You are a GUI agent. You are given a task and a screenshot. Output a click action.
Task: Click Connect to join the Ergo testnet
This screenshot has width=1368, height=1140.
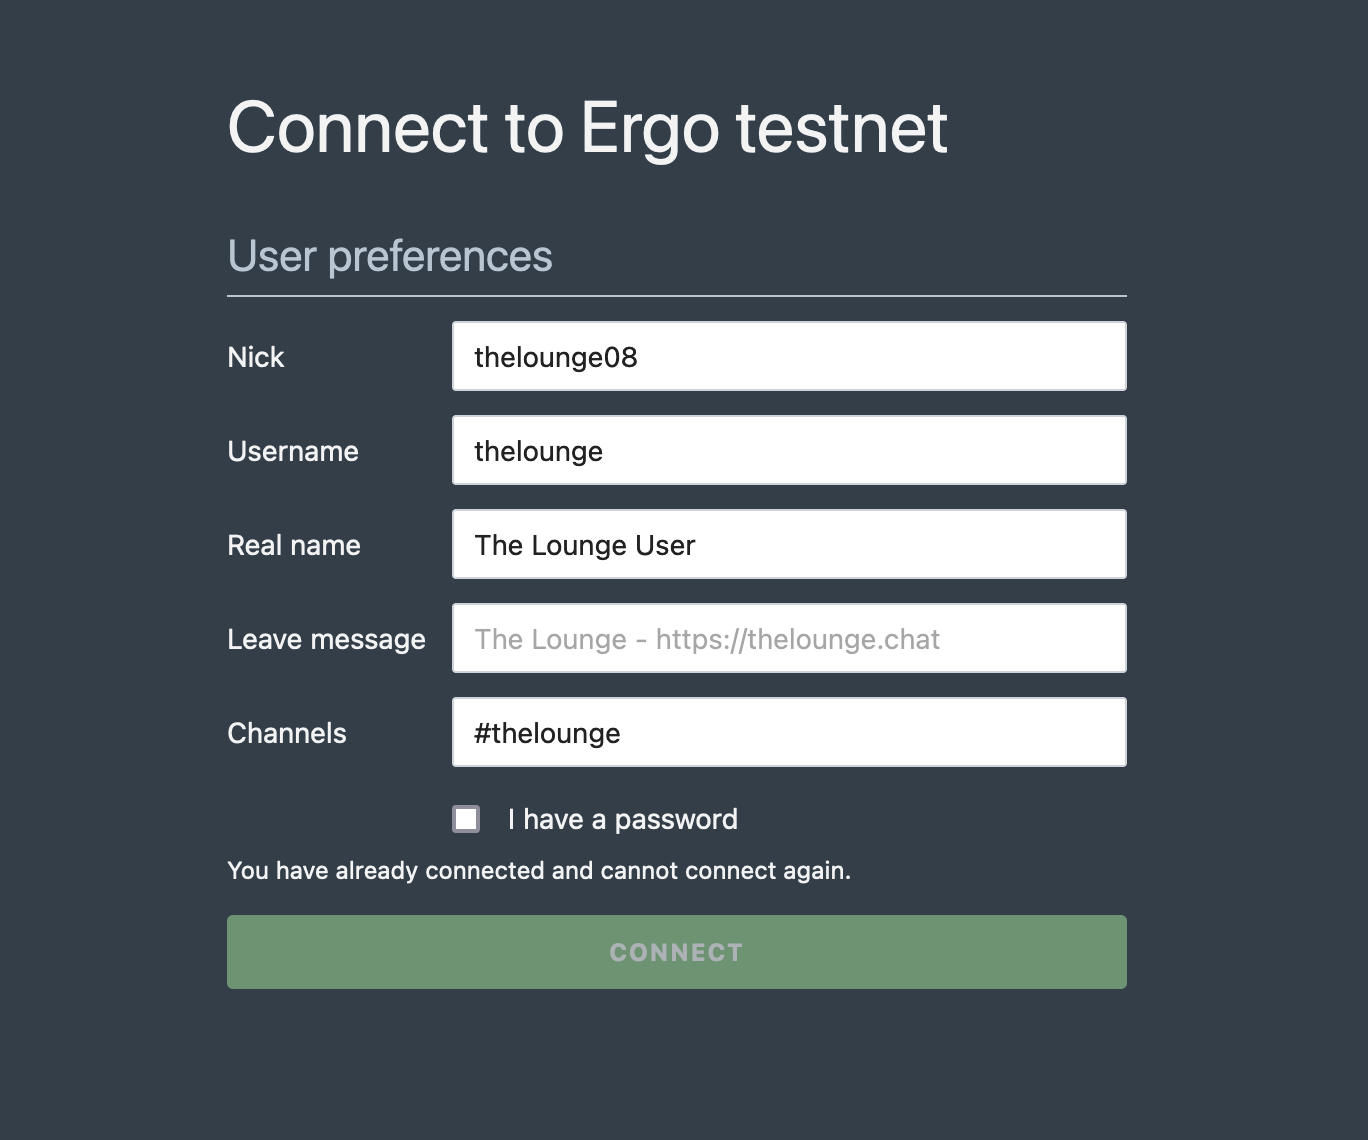pyautogui.click(x=676, y=951)
